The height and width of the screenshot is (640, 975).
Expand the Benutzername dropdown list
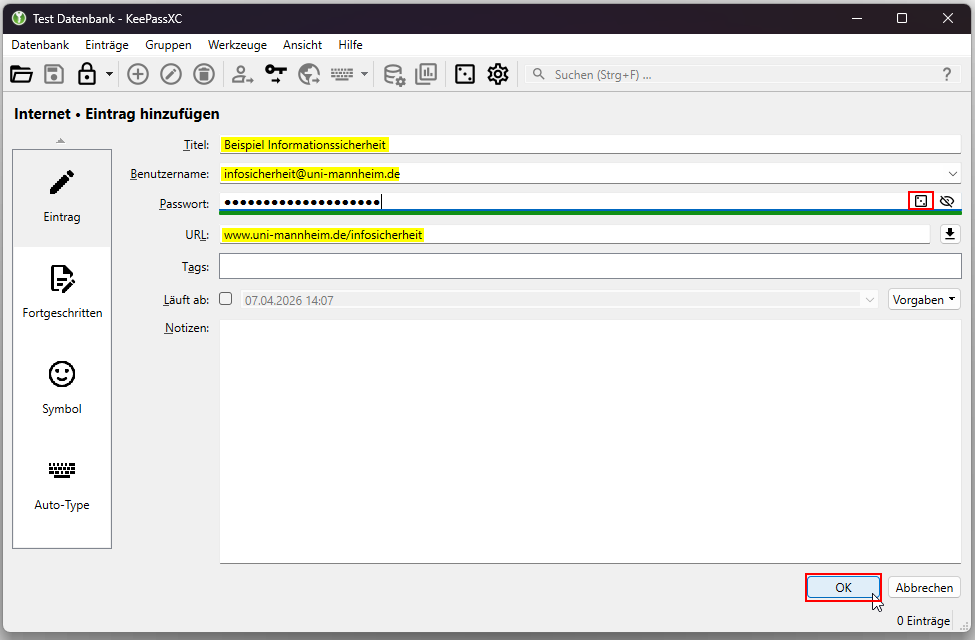(953, 174)
